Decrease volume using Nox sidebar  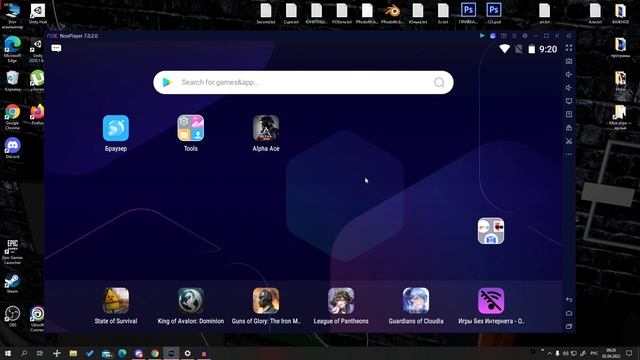coord(569,88)
